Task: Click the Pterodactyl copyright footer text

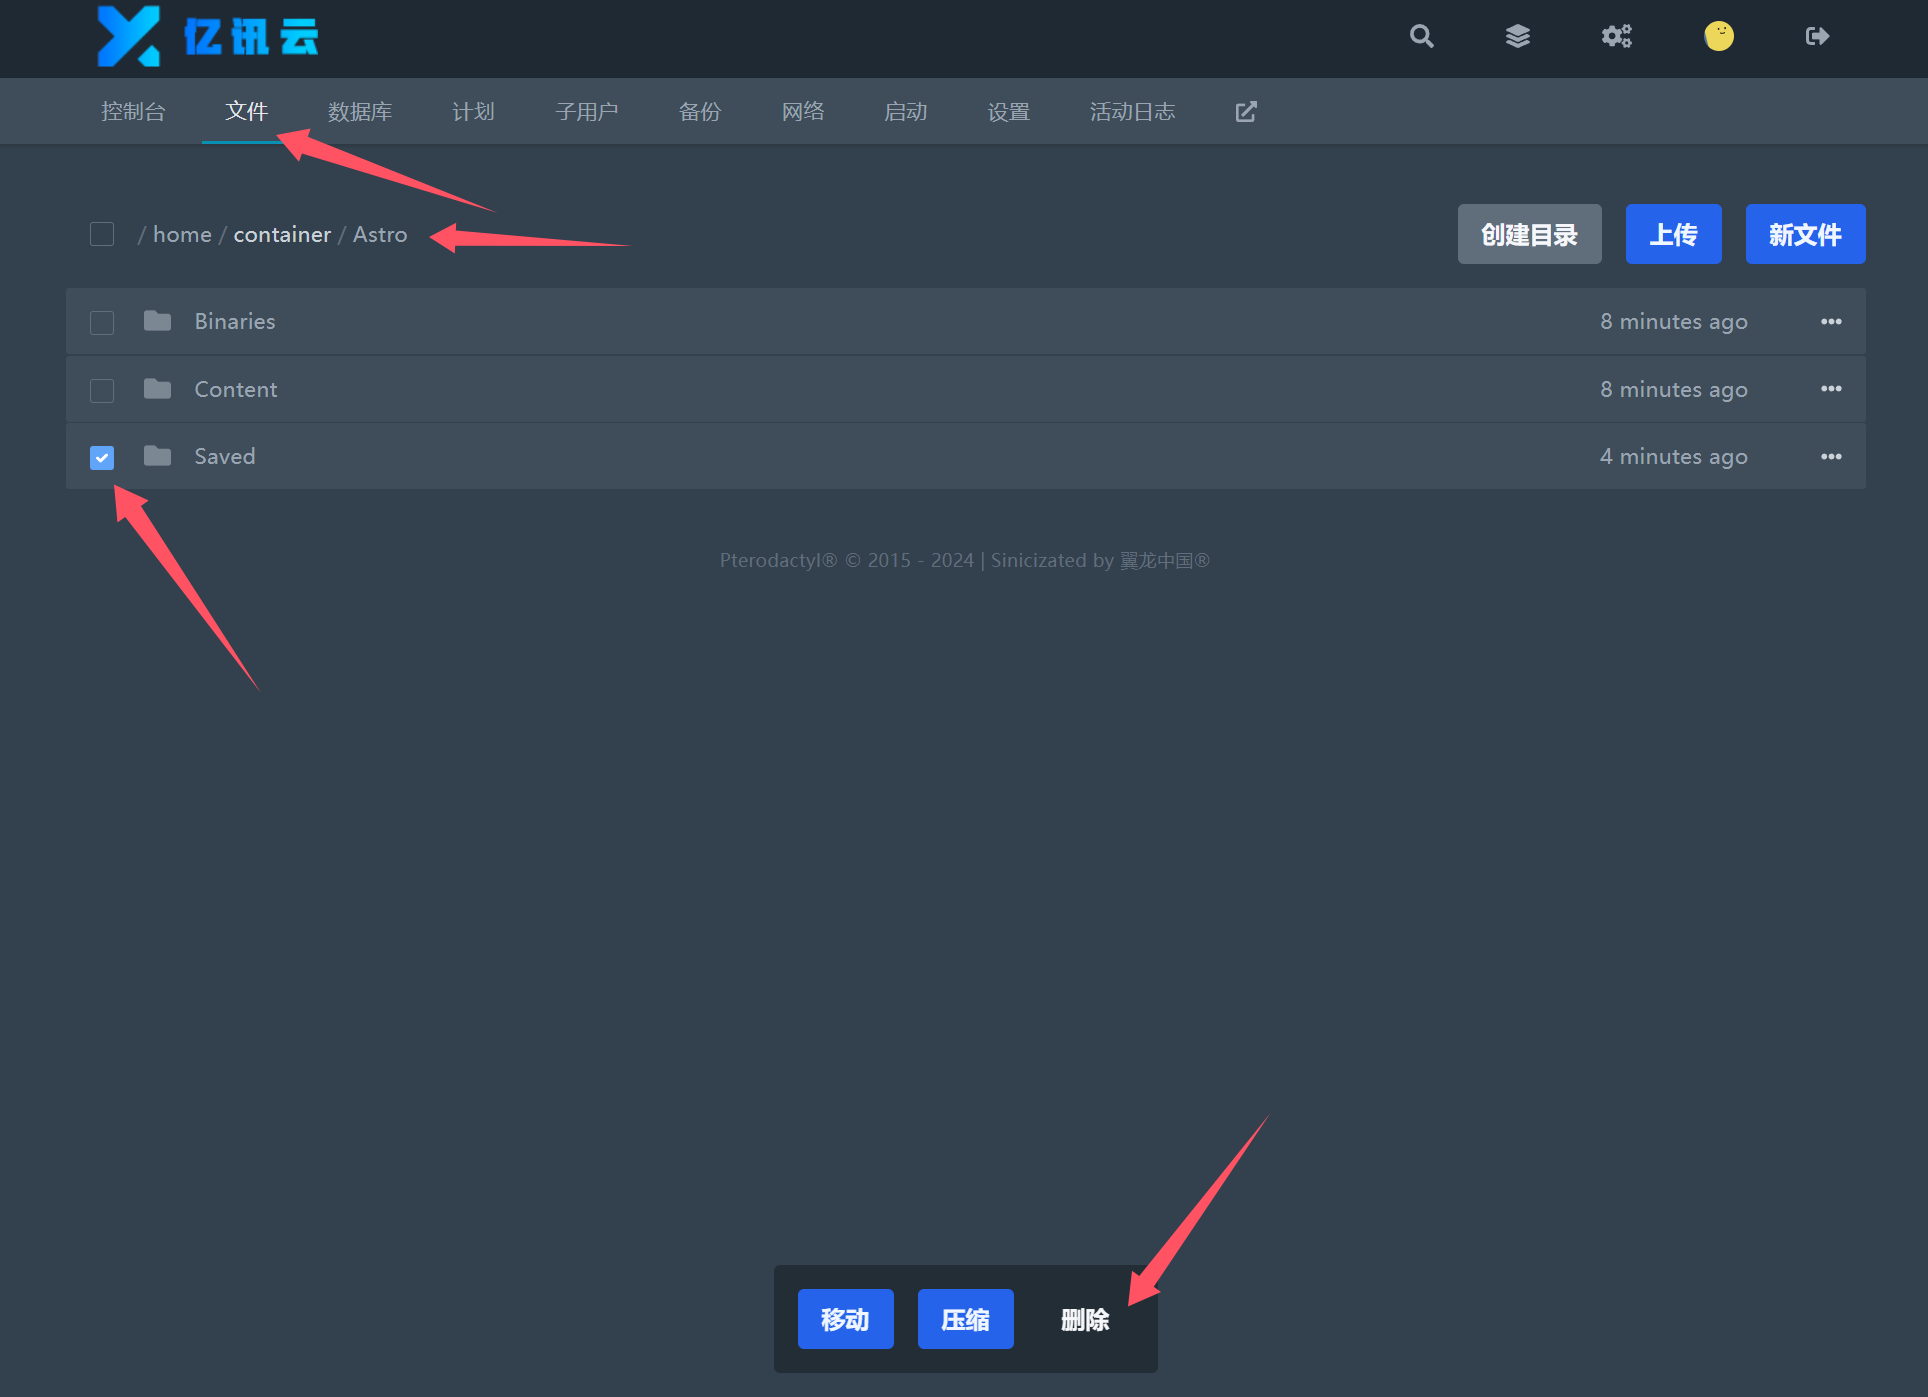Action: pyautogui.click(x=965, y=560)
